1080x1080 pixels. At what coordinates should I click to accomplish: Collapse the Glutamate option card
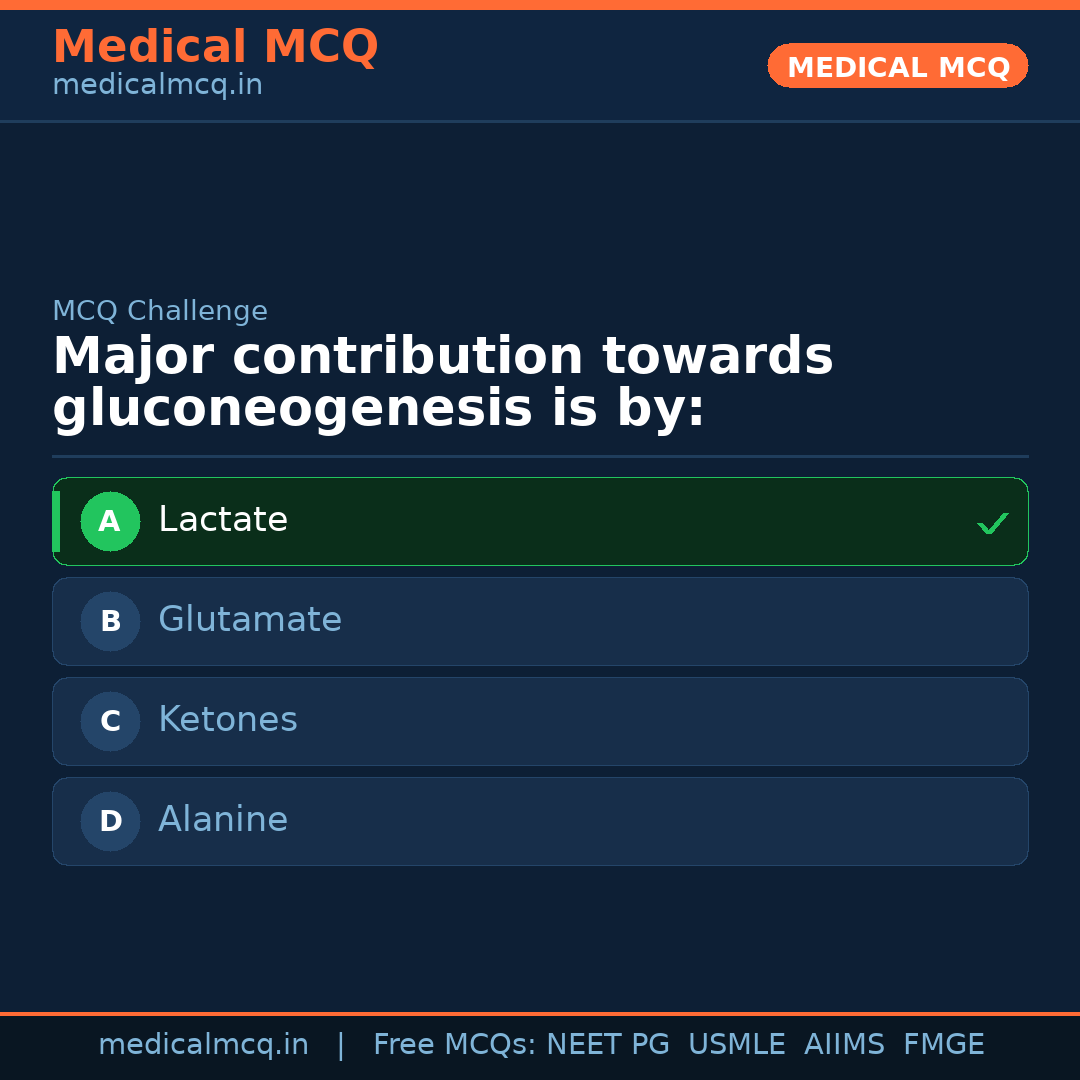[540, 621]
